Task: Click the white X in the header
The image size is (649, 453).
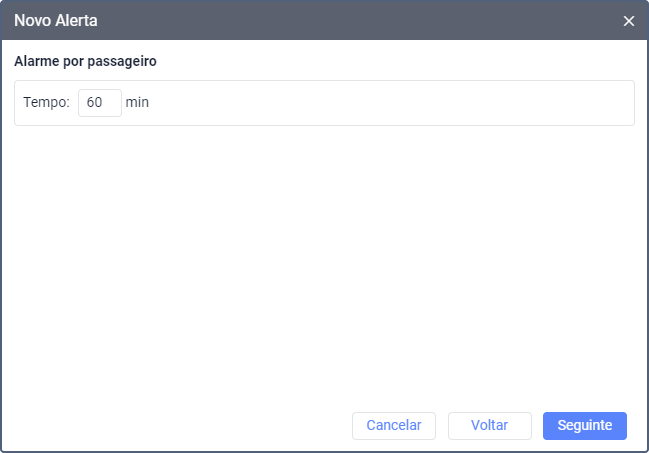Action: tap(629, 21)
